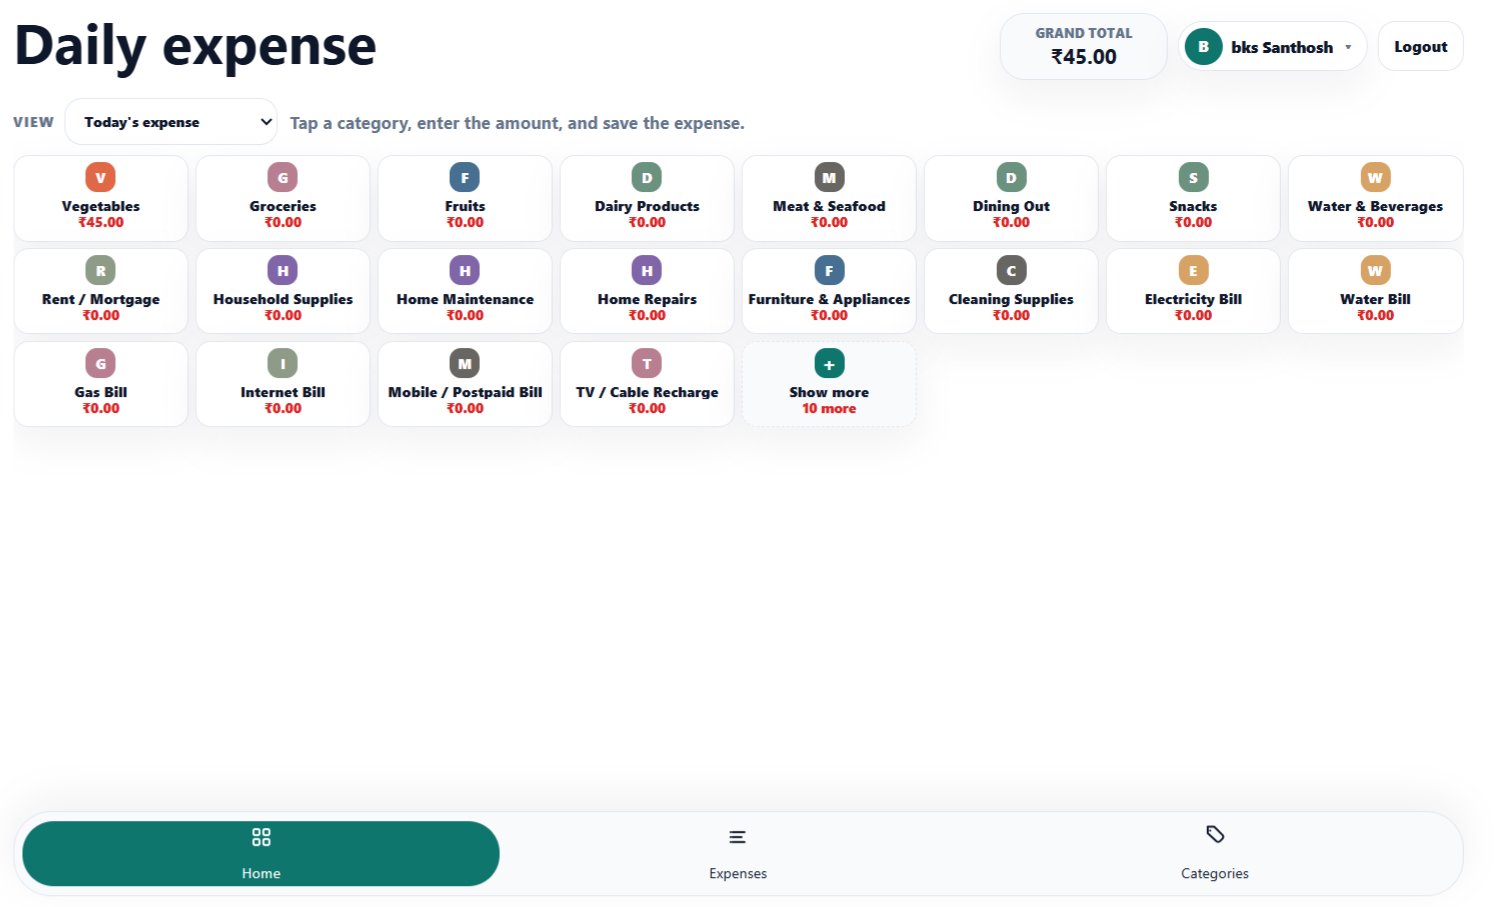This screenshot has height=907, width=1494.
Task: Click the Internet Bill label
Action: (282, 392)
